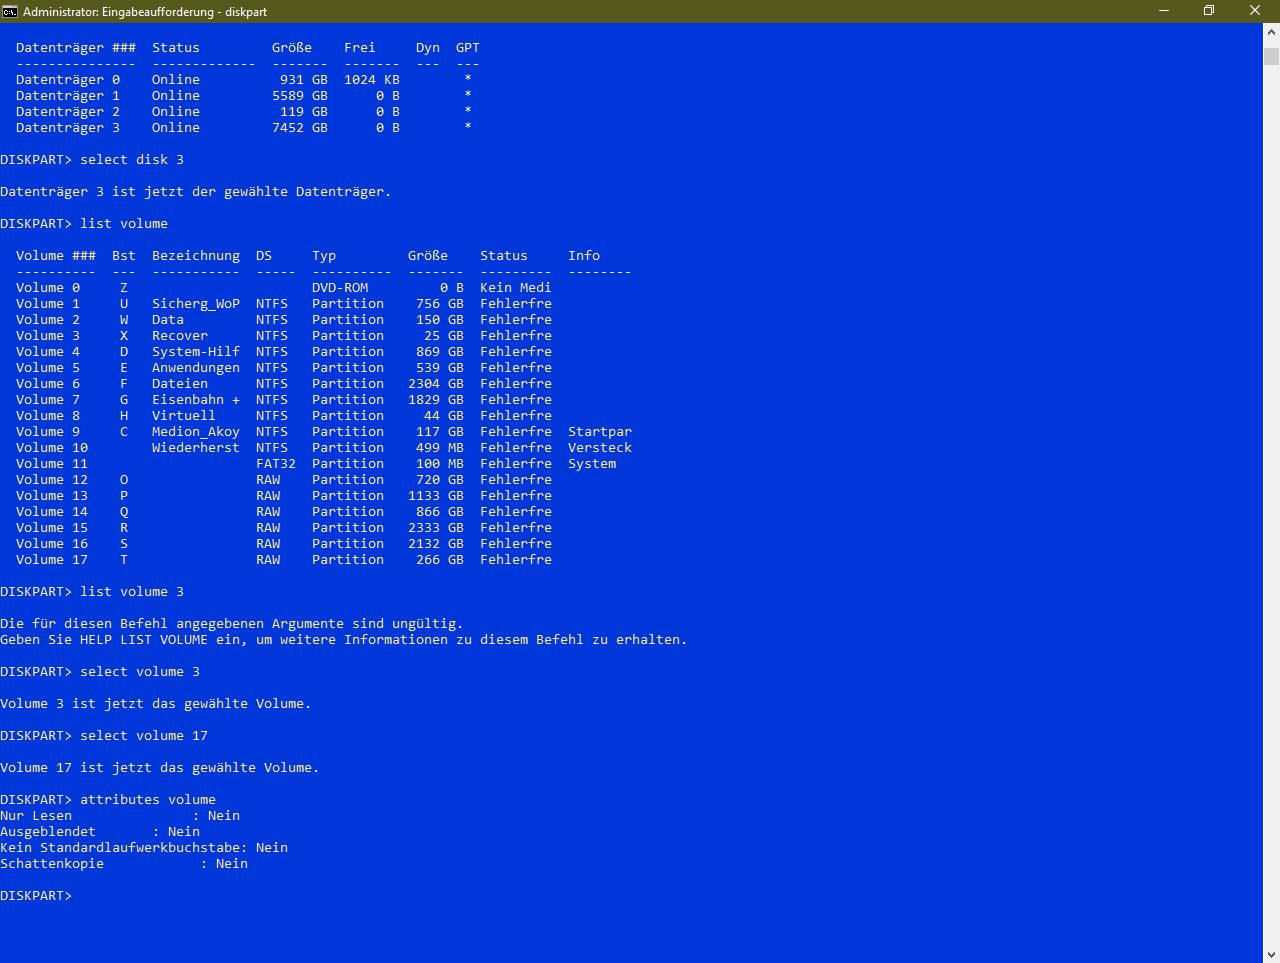
Task: Minimize the diskpart console window
Action: coord(1164,11)
